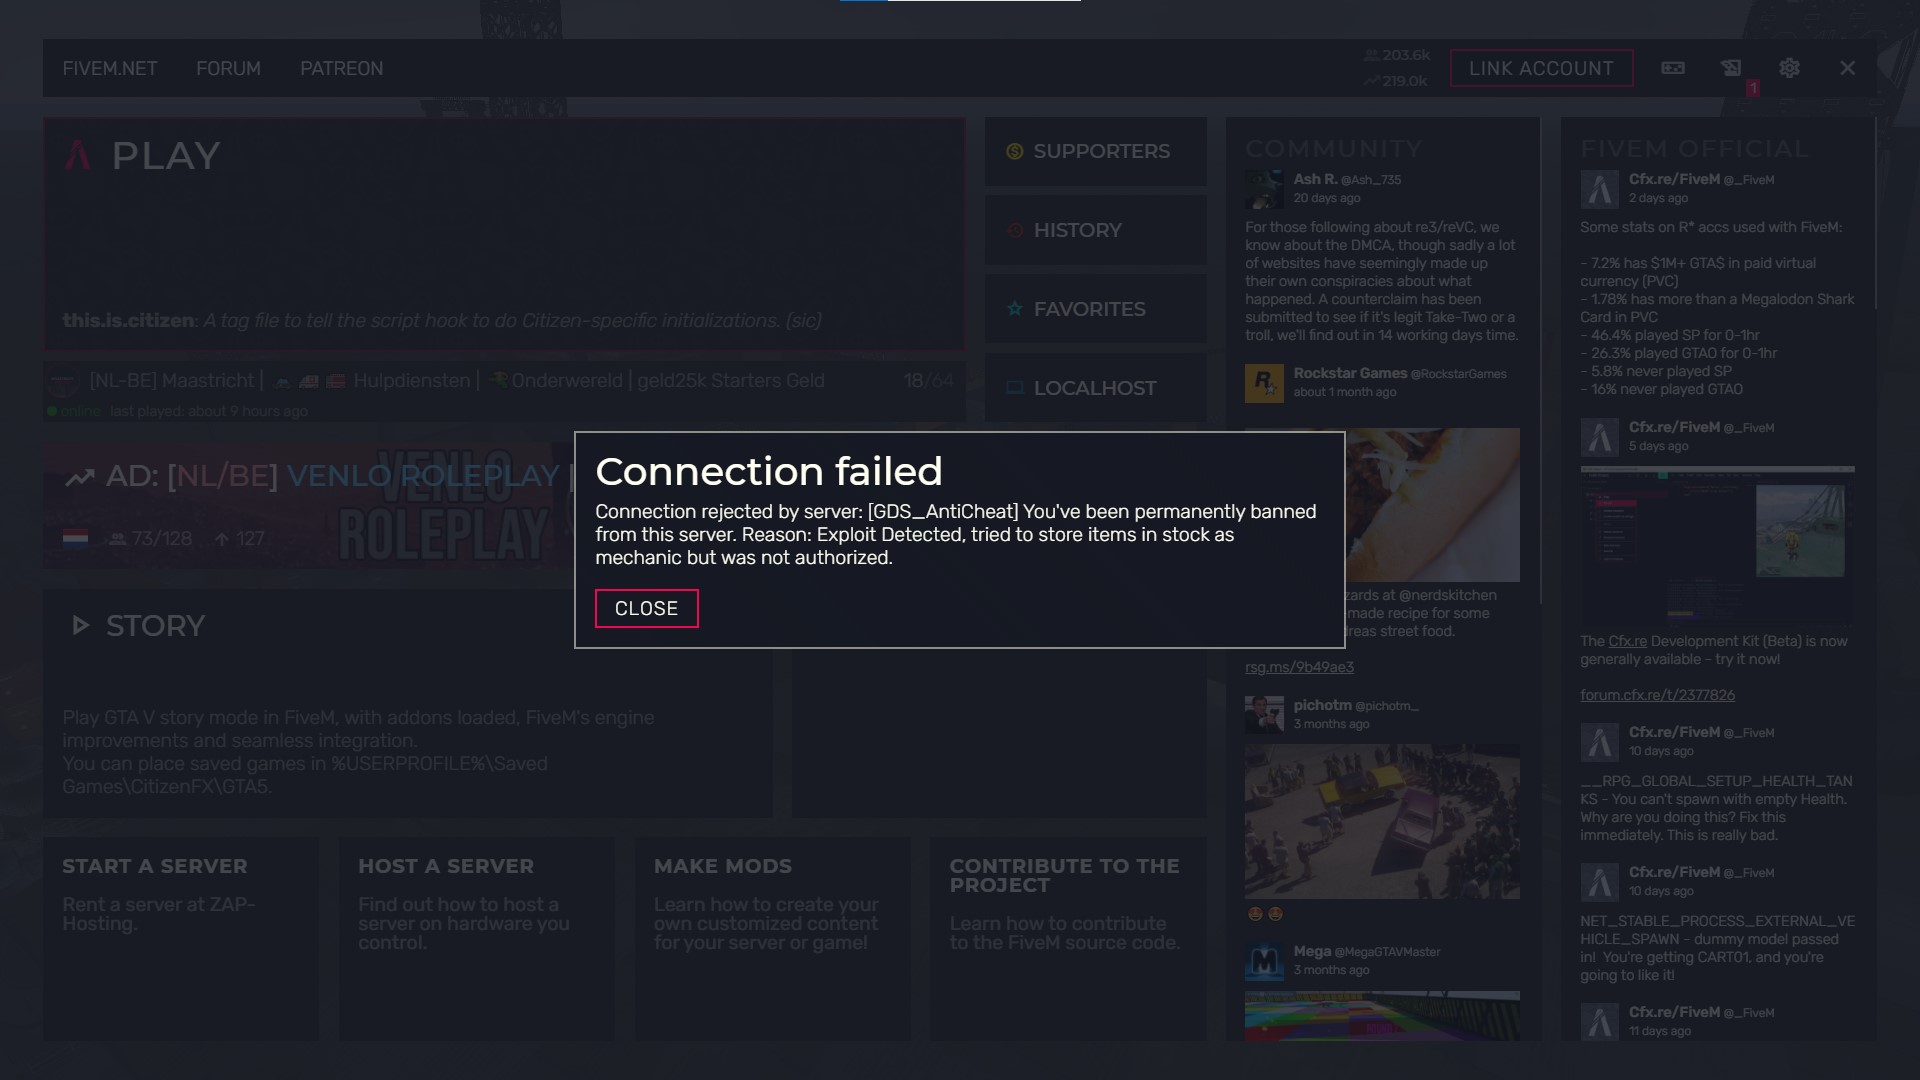
Task: Open the START A SERVER card
Action: point(181,939)
